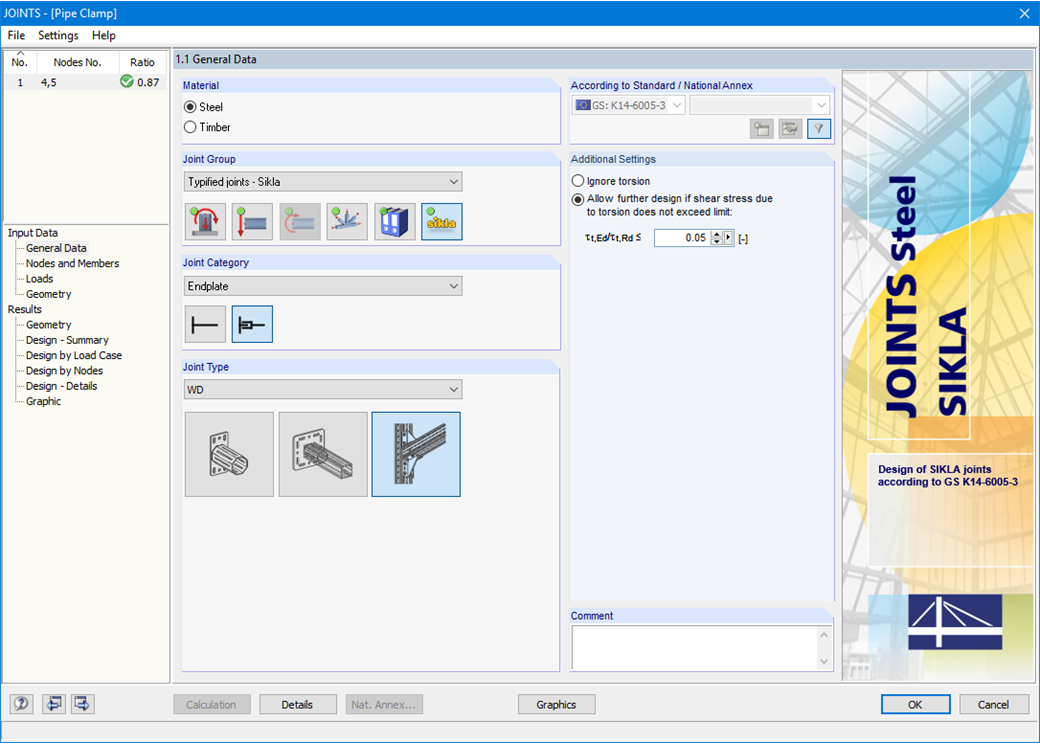The image size is (1040, 744).
Task: Select the Timber material radio button
Action: point(191,127)
